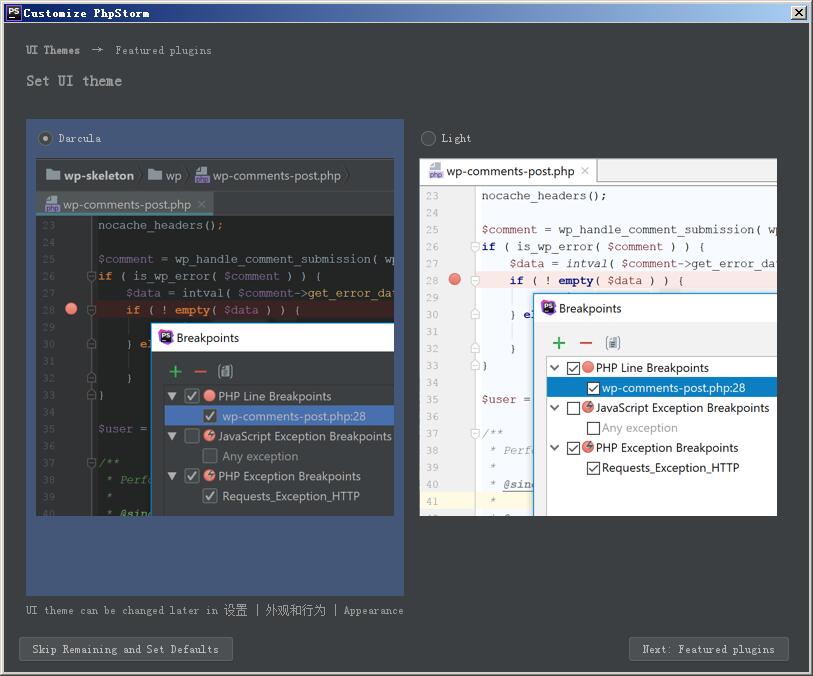Click code fold marker on line 26 in Darcula preview

click(x=91, y=276)
